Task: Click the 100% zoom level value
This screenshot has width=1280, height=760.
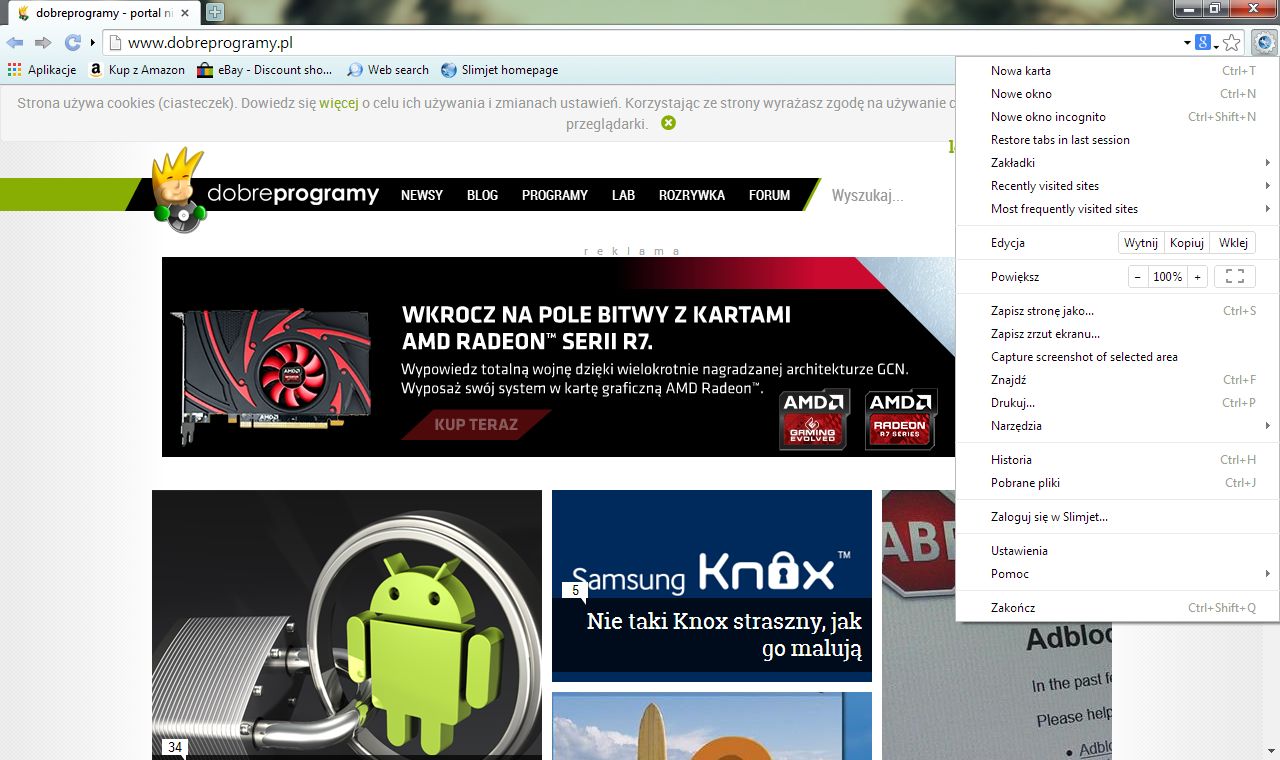Action: pyautogui.click(x=1167, y=277)
